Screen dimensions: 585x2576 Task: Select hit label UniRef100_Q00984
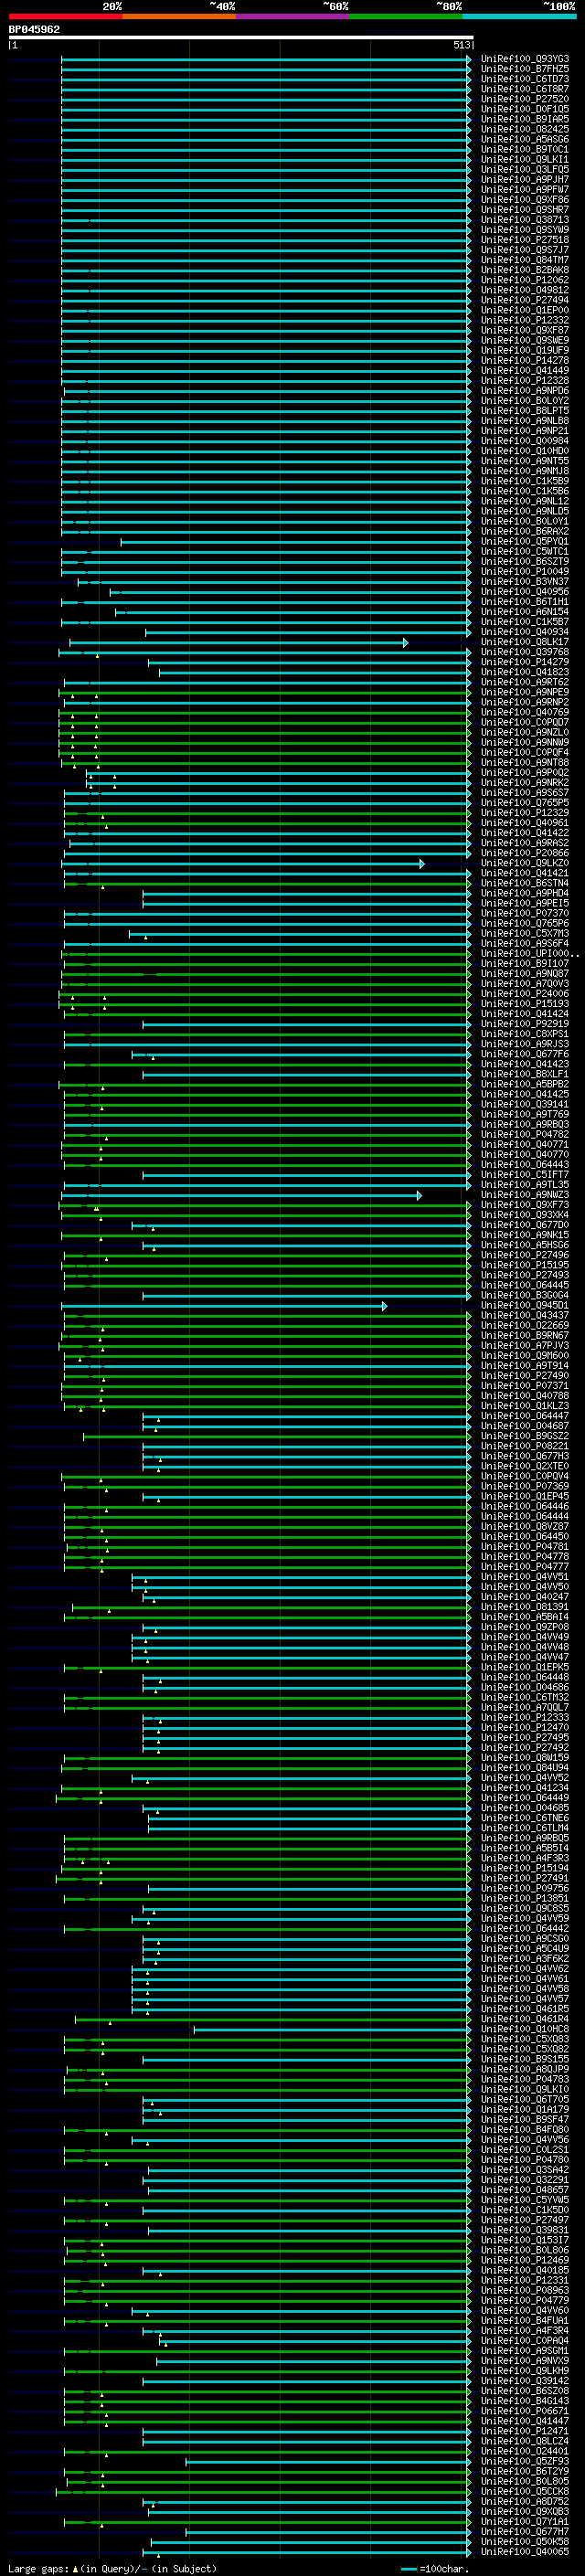coord(524,441)
